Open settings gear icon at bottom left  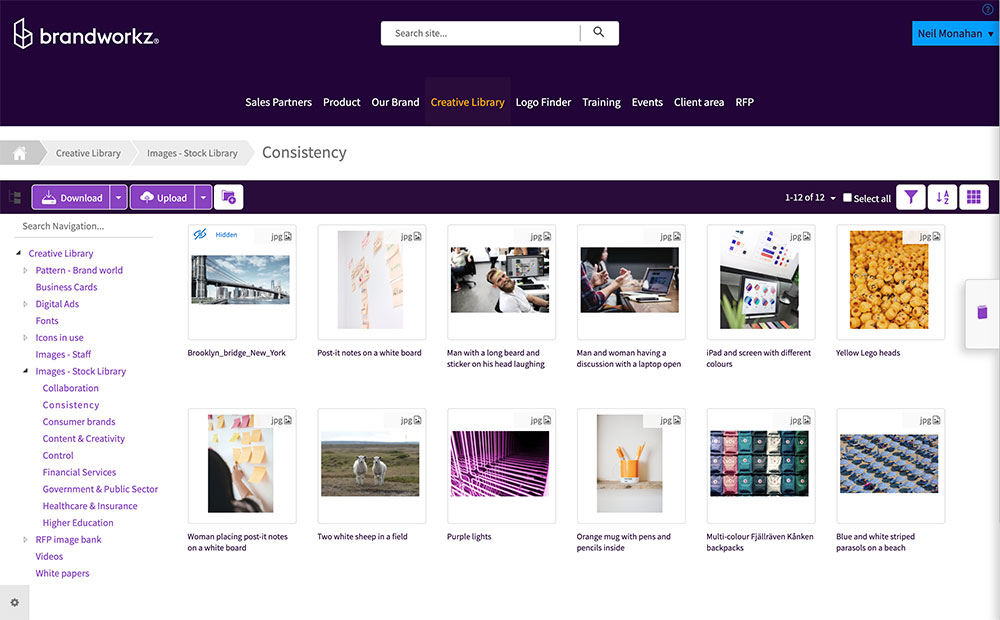coord(15,602)
